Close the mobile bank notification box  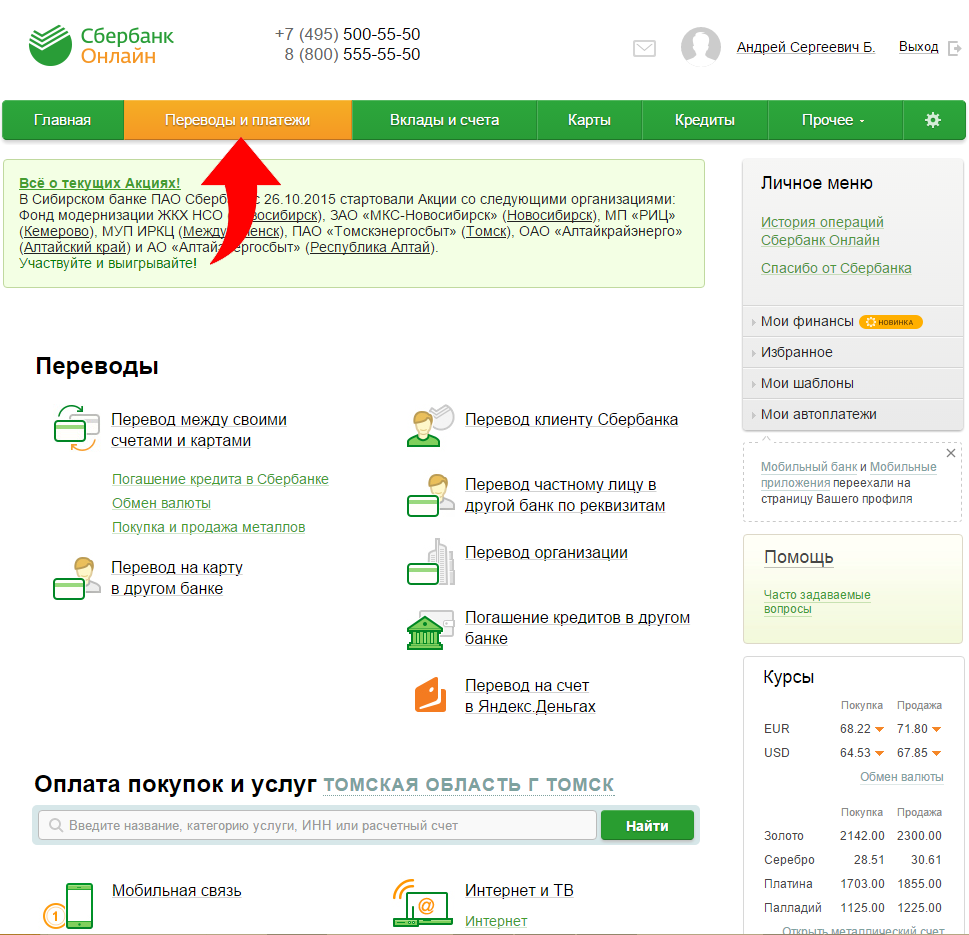click(x=951, y=453)
